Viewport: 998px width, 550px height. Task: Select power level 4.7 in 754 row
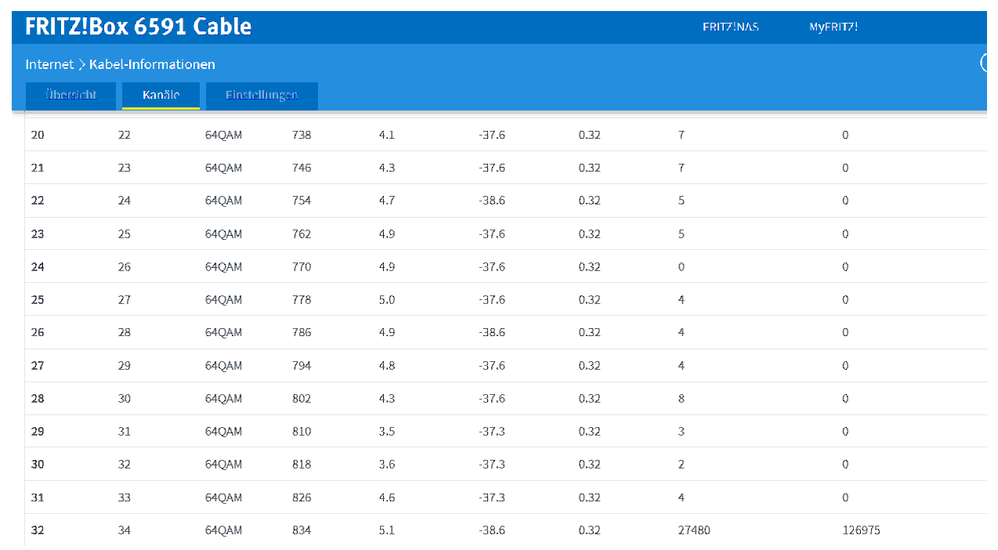[x=387, y=201]
